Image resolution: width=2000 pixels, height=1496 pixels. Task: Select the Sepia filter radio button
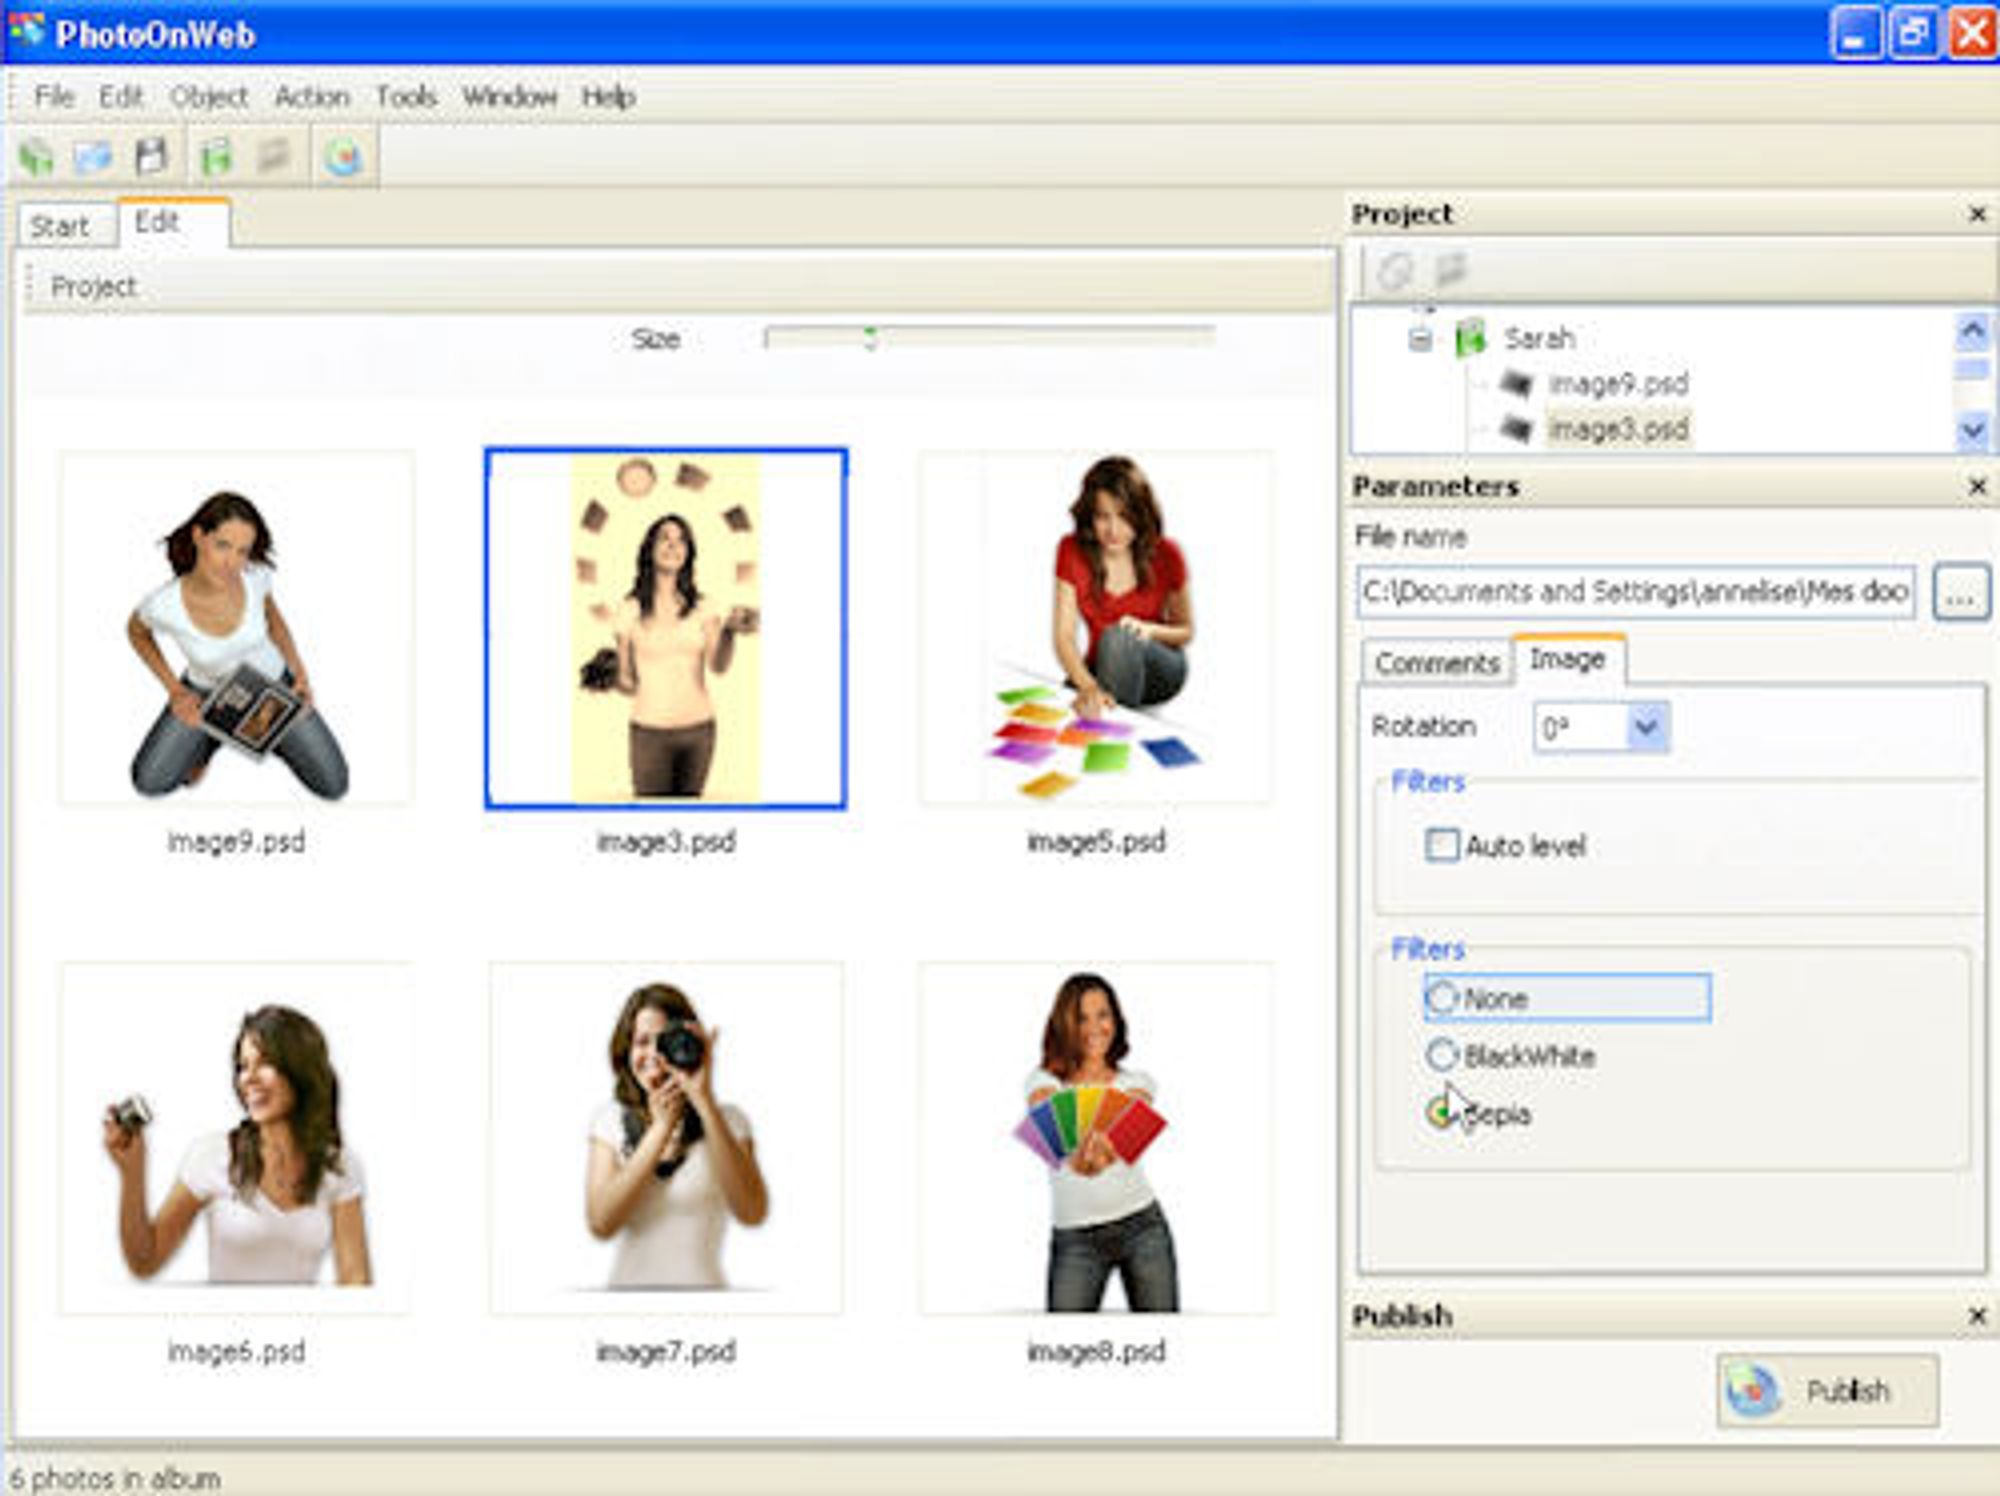(1441, 1112)
